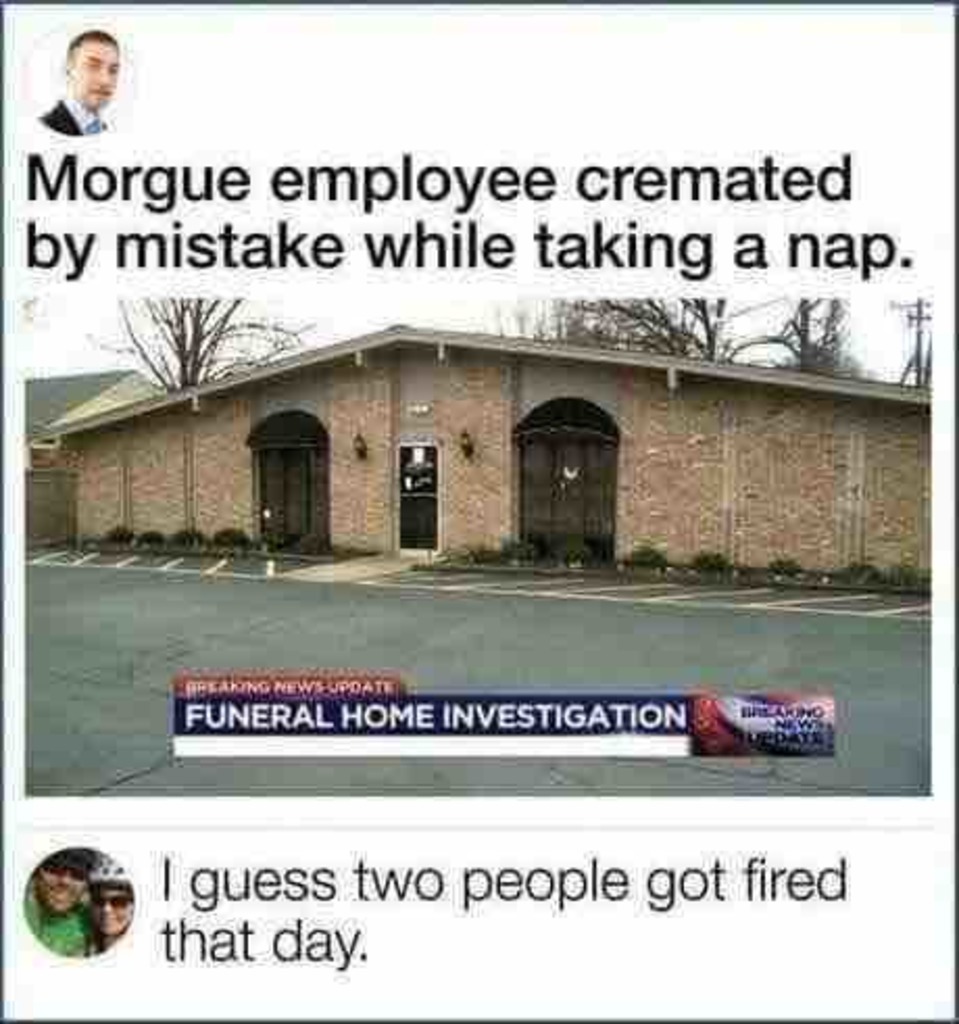
Task: Click the glass center door of building
Action: 418,497
